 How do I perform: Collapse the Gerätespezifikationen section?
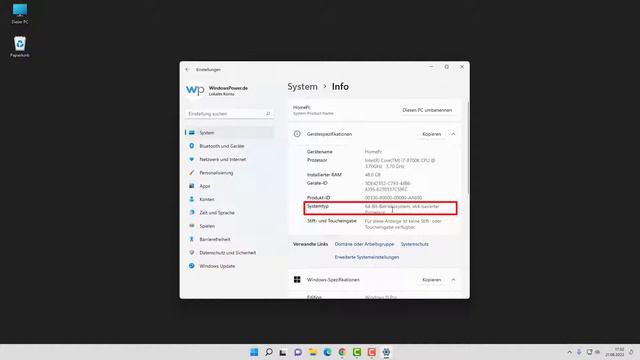tap(453, 134)
